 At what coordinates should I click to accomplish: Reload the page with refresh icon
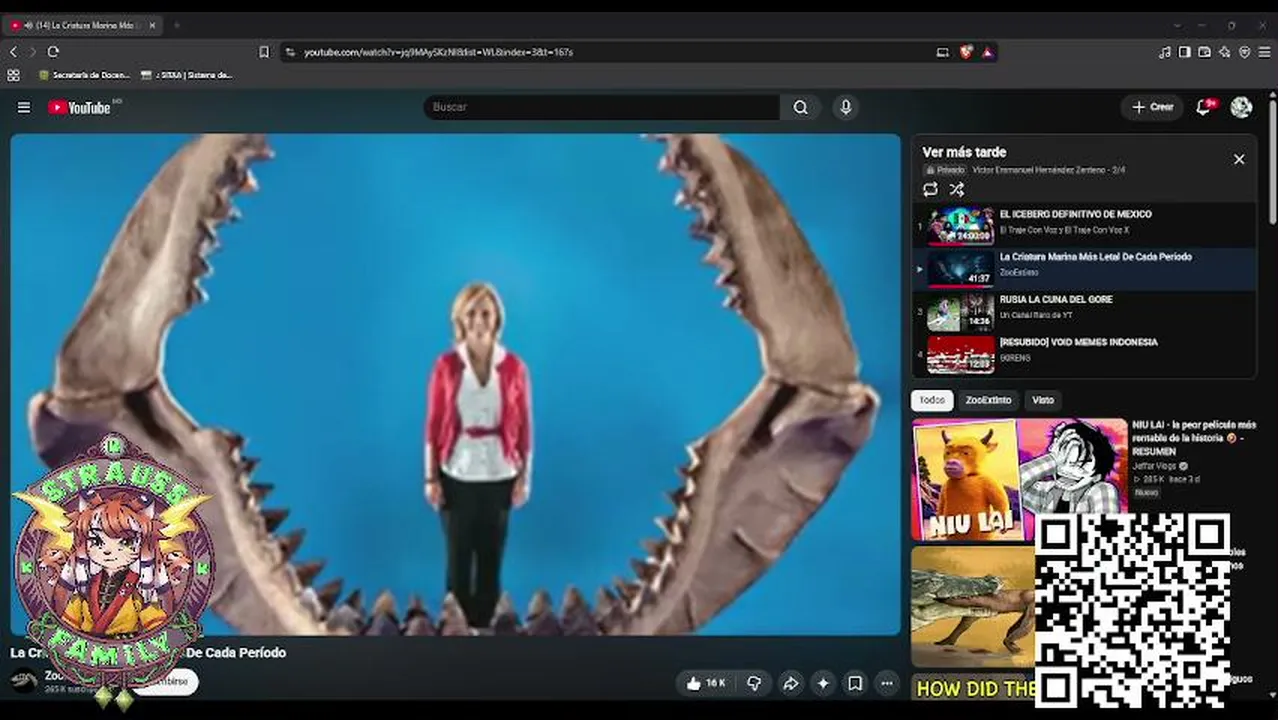click(53, 52)
